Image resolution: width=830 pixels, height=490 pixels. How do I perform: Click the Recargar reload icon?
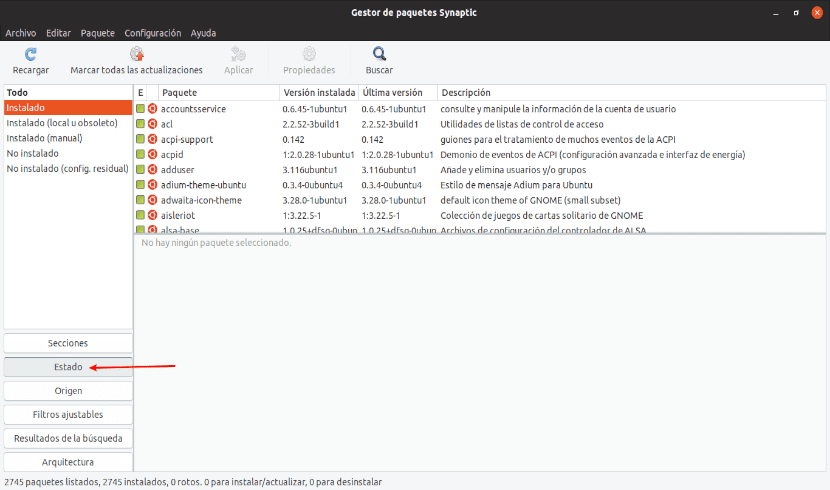31,54
